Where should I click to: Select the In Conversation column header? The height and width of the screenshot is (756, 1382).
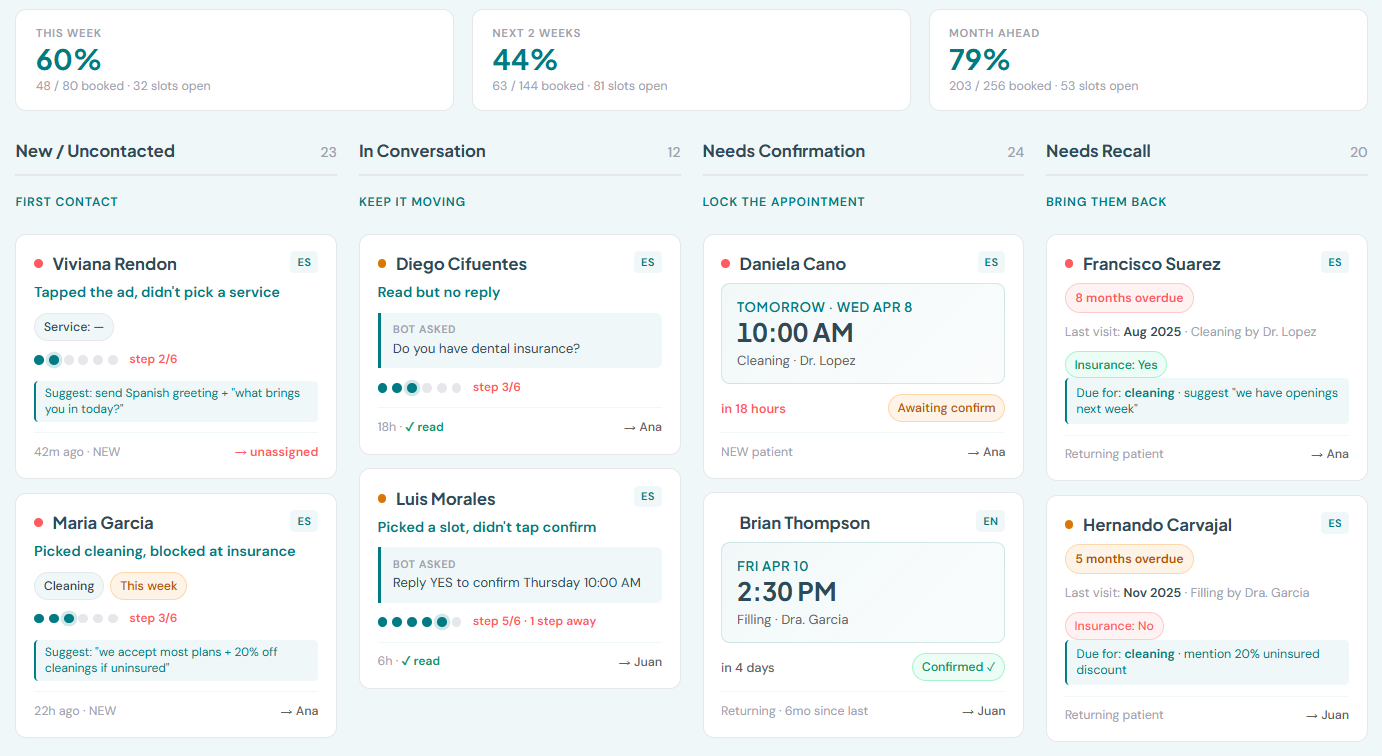coord(422,151)
